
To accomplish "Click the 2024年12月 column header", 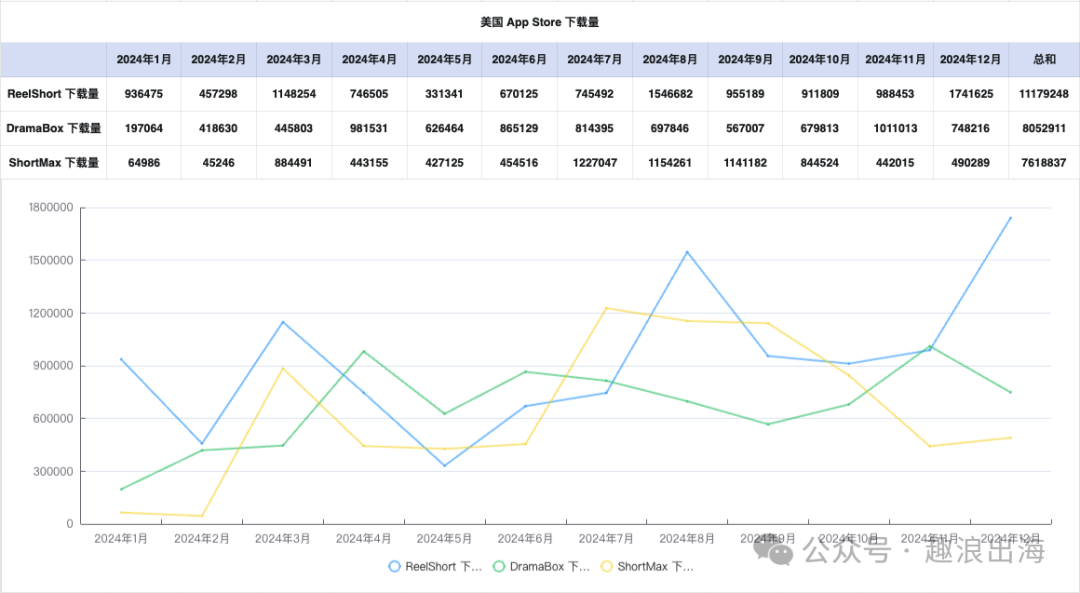I will pyautogui.click(x=970, y=59).
